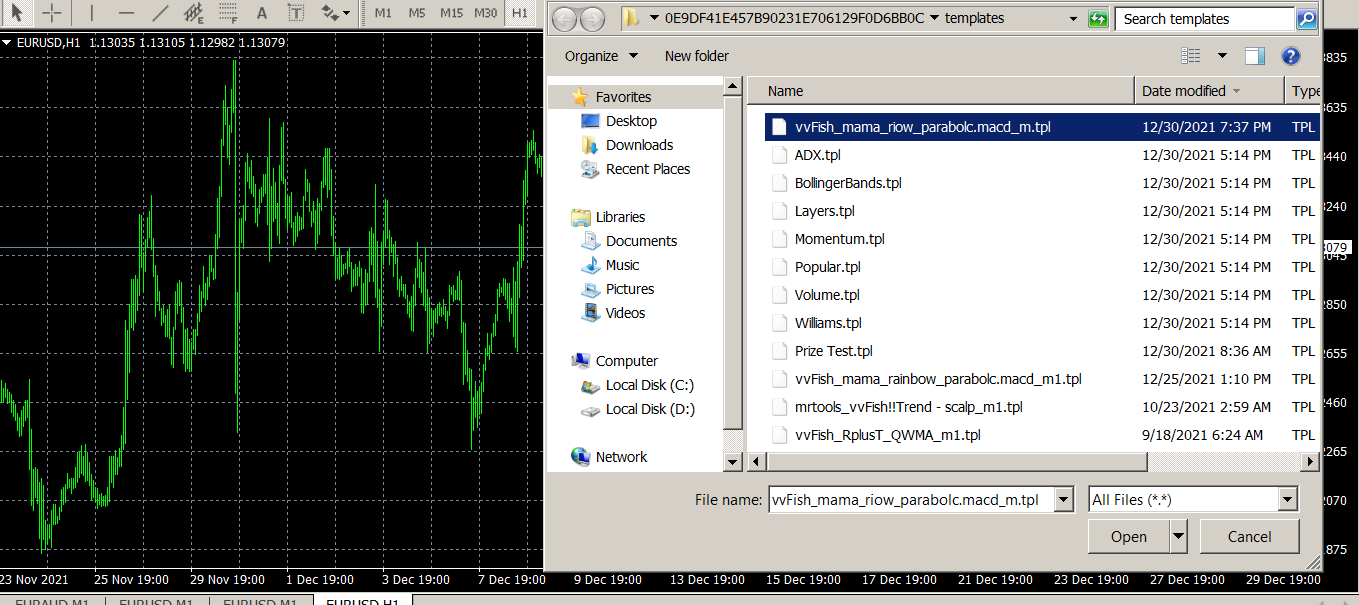Click the File name input field
Screen dimensions: 1359x605
tap(911, 500)
